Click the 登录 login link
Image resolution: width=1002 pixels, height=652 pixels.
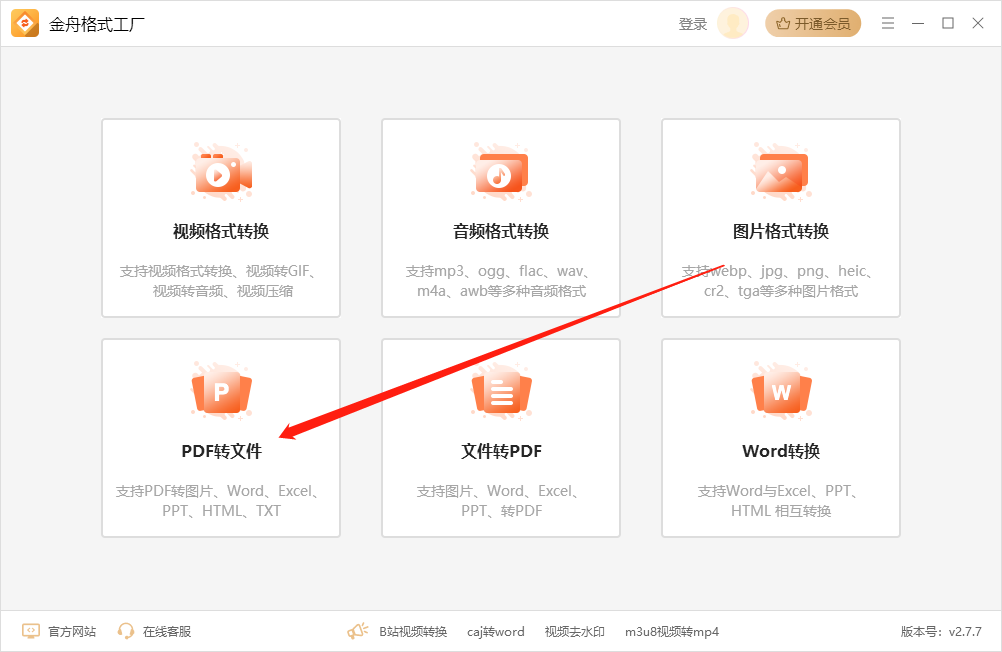pyautogui.click(x=692, y=22)
